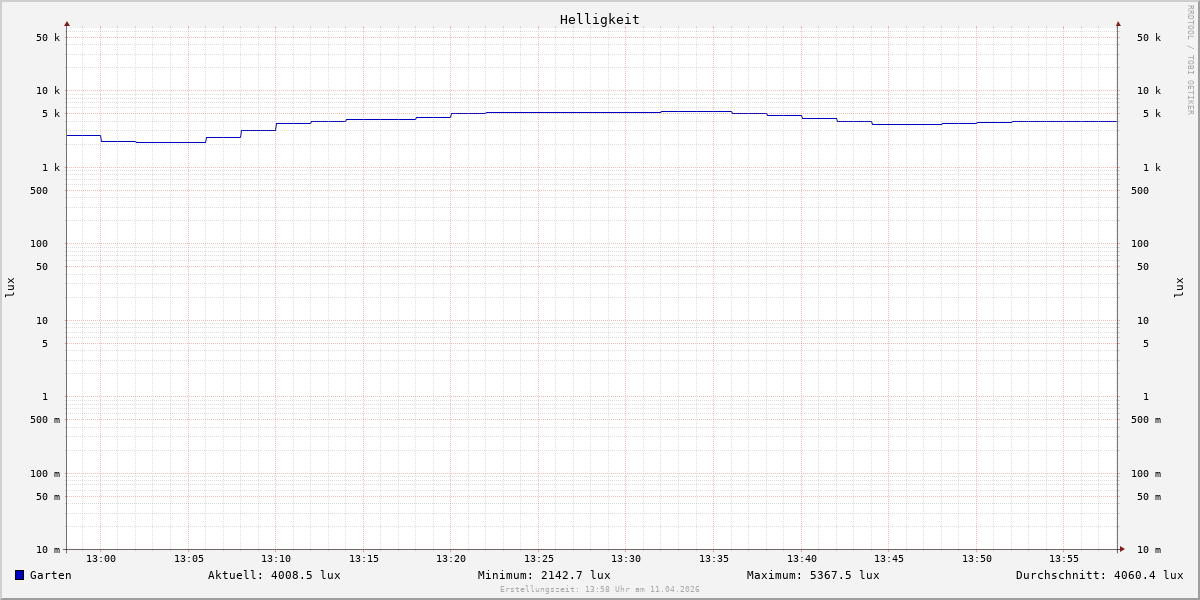Select the Helligkeit chart title

(599, 19)
